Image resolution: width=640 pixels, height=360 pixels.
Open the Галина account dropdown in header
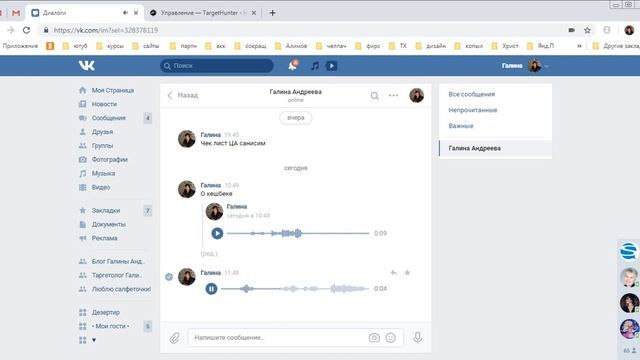tap(524, 66)
